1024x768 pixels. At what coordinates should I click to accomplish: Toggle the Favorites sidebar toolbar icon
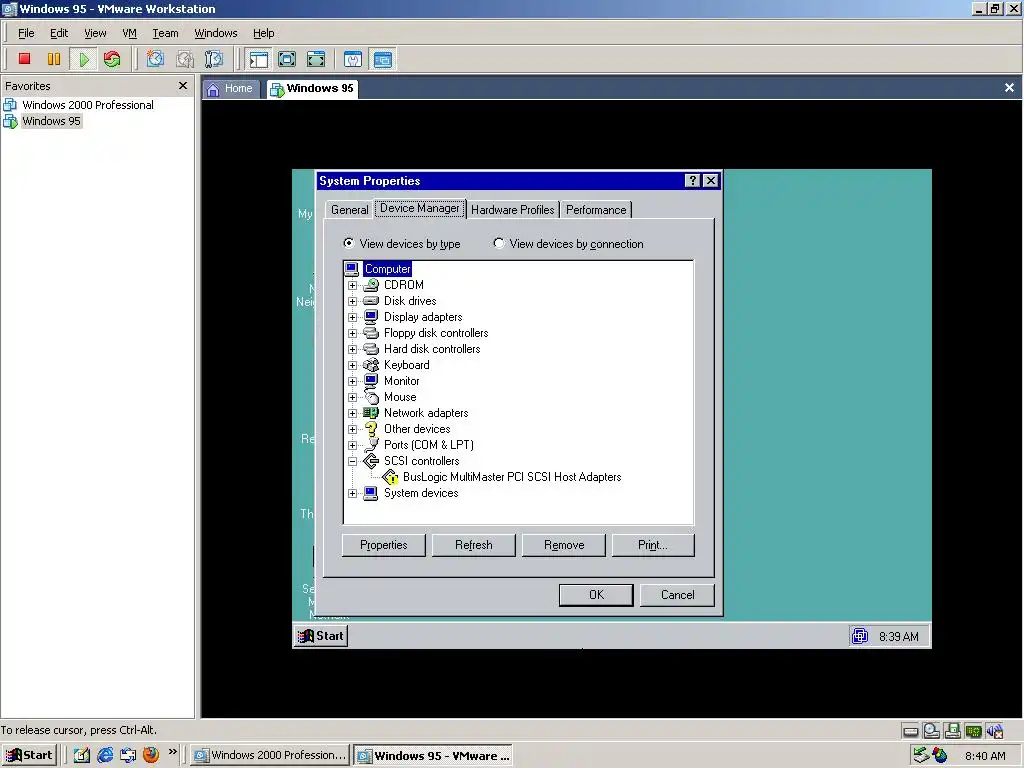[258, 59]
